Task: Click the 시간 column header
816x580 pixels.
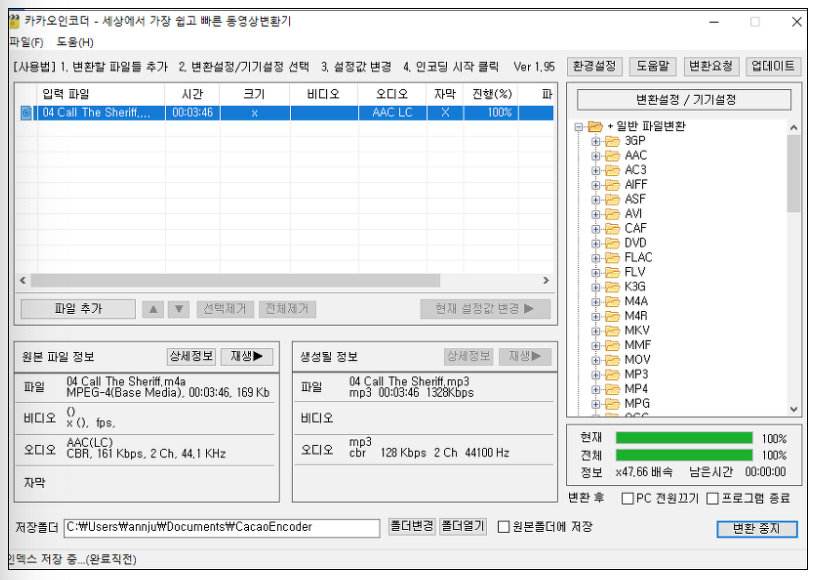Action: (192, 94)
